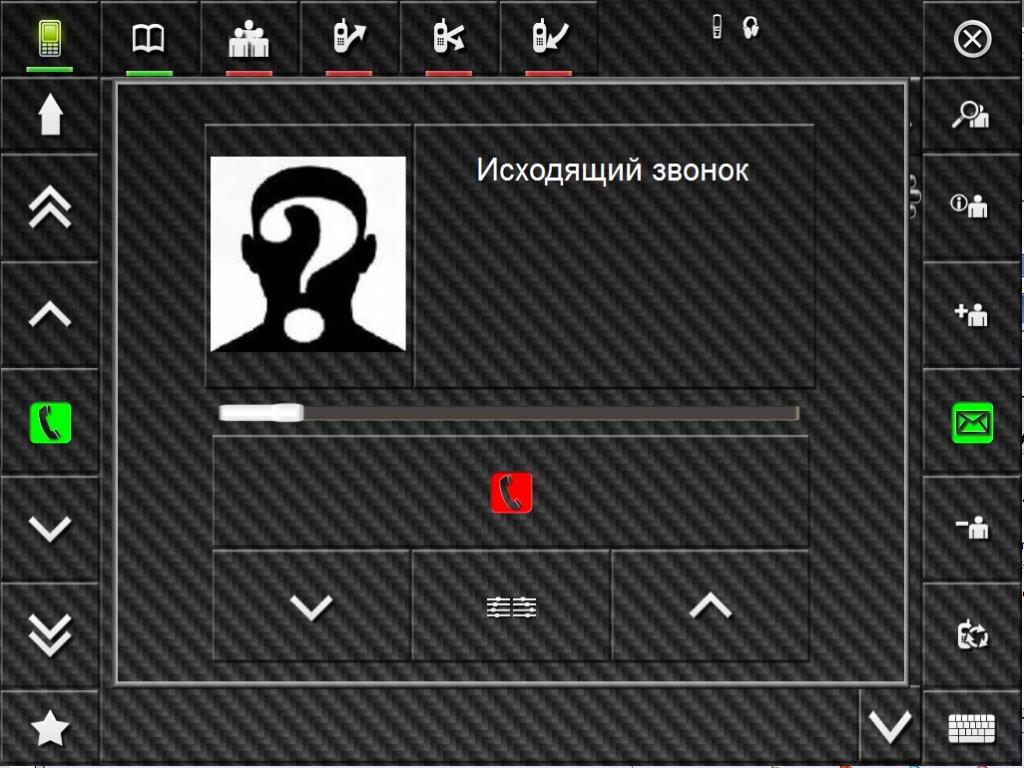Viewport: 1024px width, 768px height.
Task: Open the green envelope messages icon
Action: [972, 423]
